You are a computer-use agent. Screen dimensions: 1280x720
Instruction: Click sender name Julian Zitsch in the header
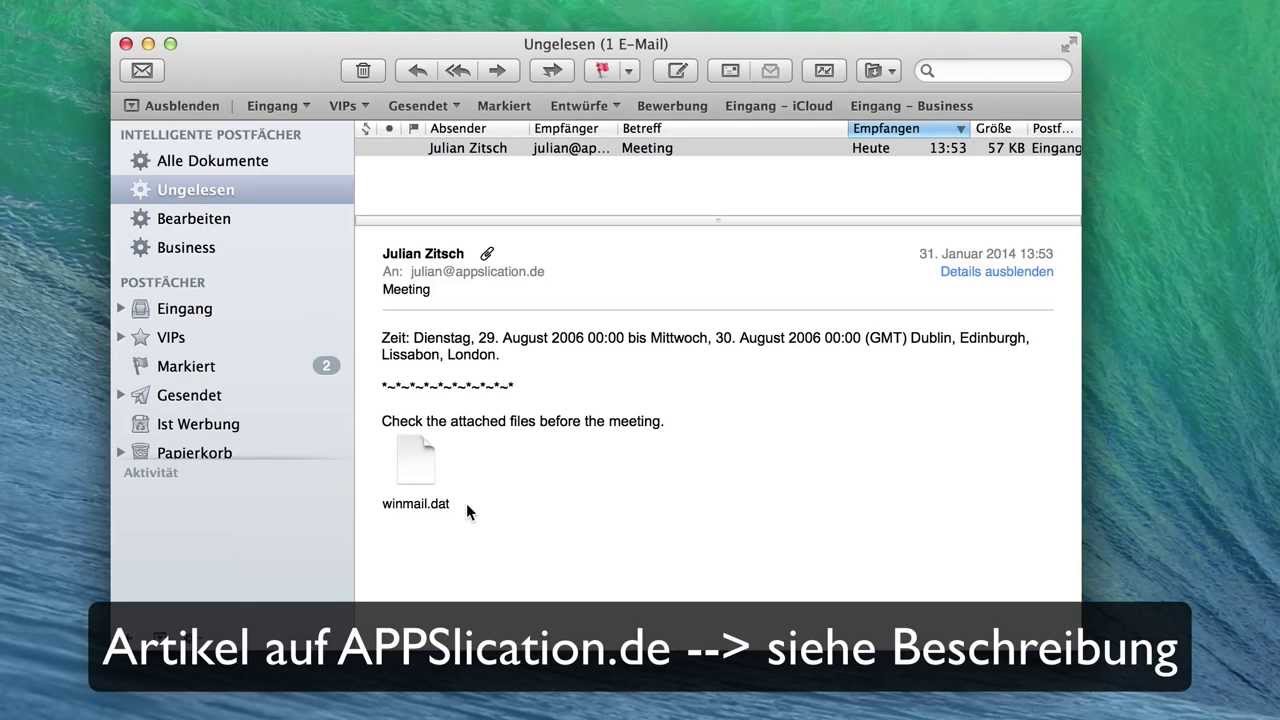[x=423, y=254]
